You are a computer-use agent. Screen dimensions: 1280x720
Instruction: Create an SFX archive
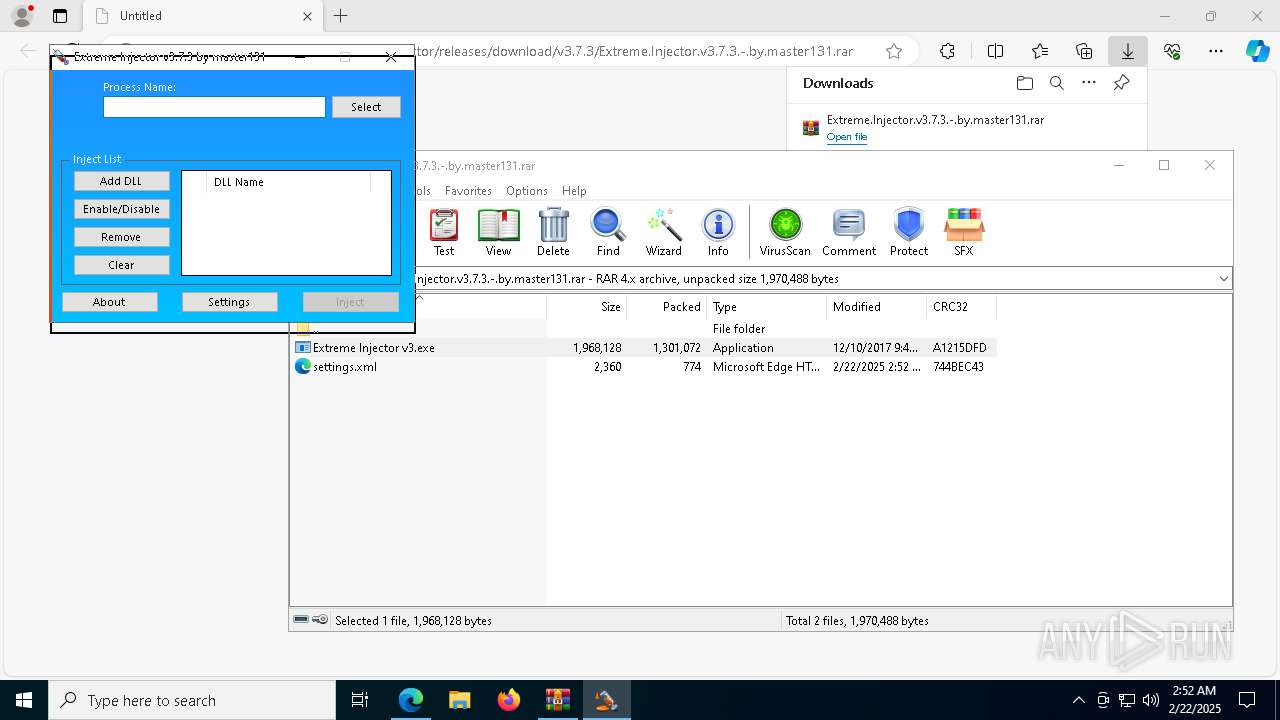click(x=964, y=232)
